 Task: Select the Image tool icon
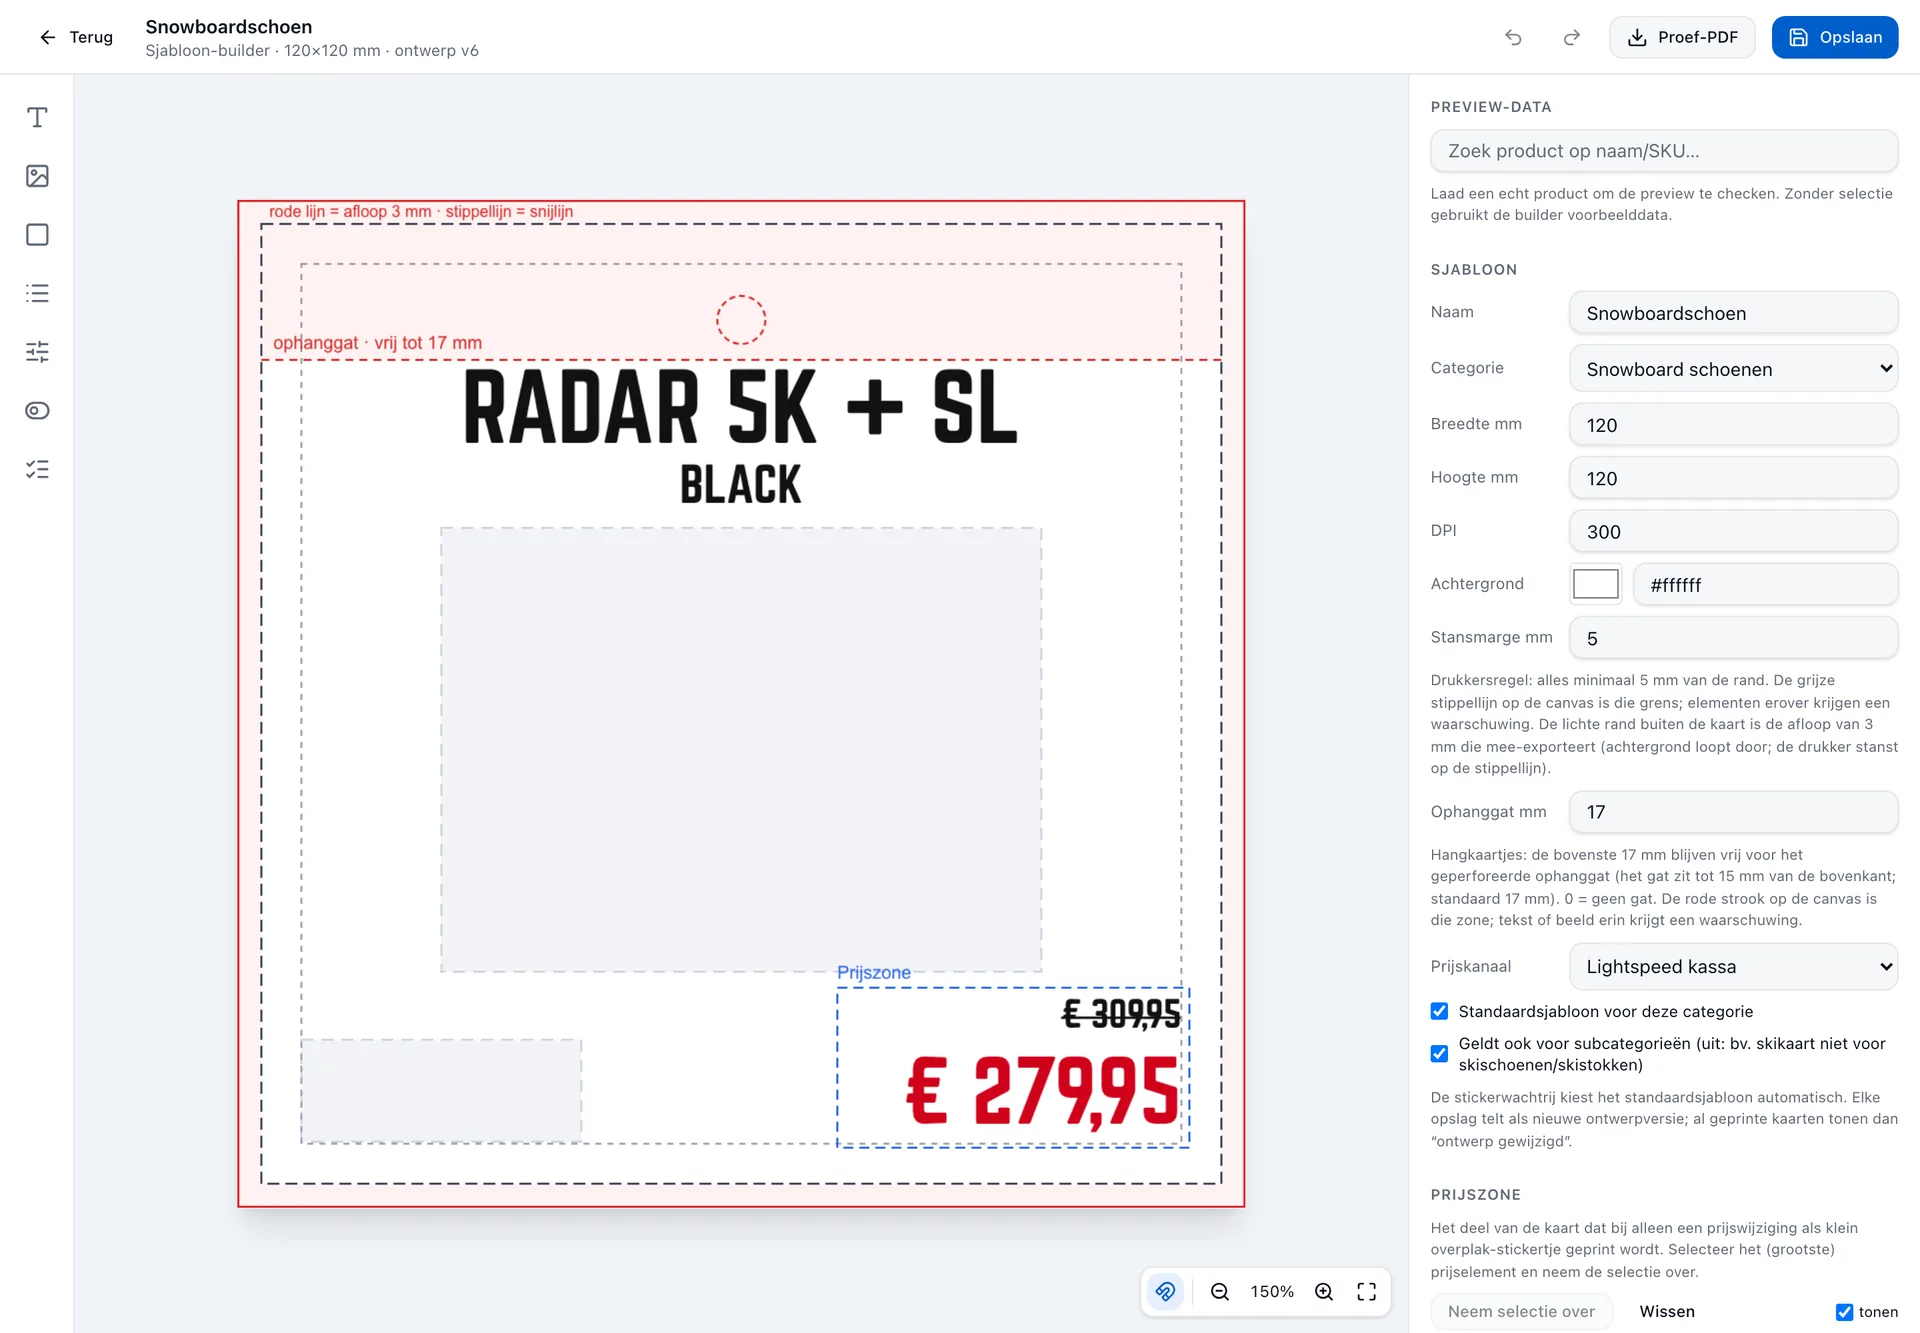[37, 176]
